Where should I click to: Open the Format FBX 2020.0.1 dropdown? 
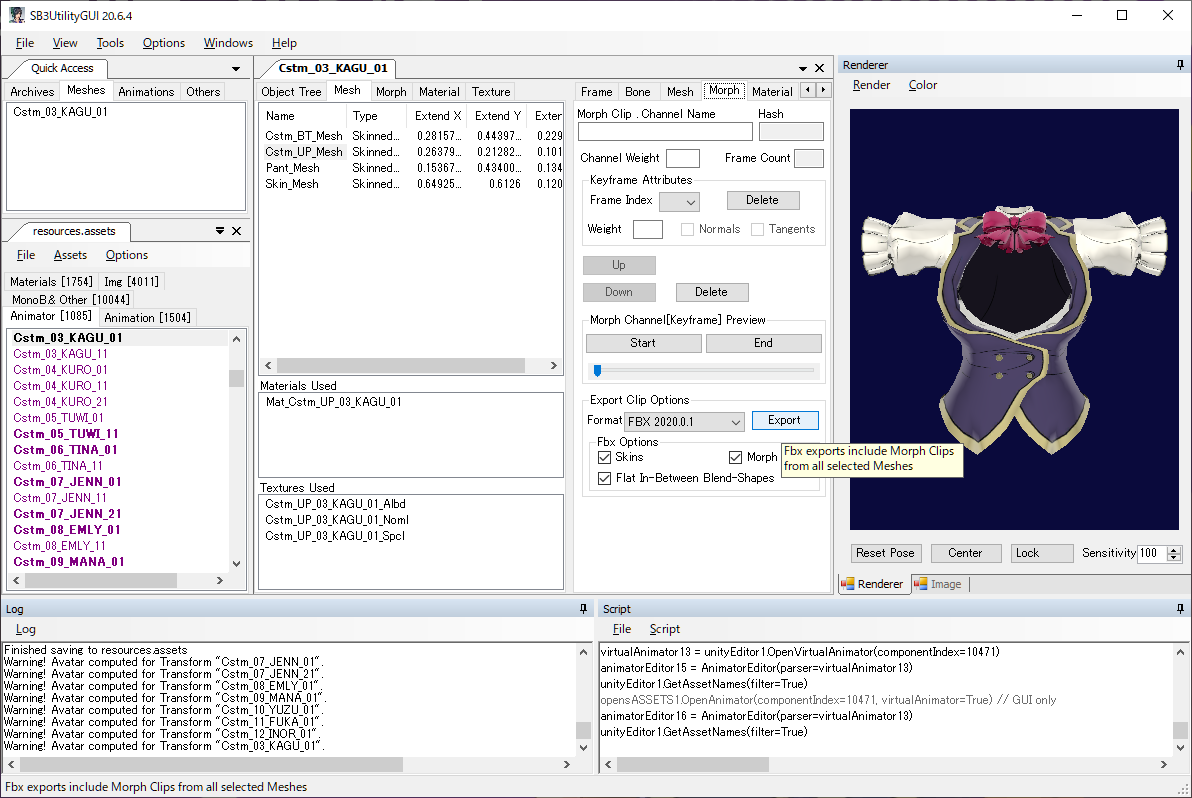pyautogui.click(x=684, y=421)
